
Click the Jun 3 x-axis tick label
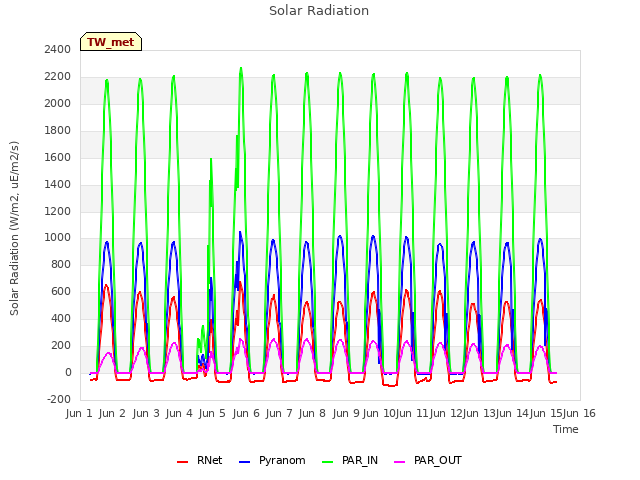click(146, 413)
